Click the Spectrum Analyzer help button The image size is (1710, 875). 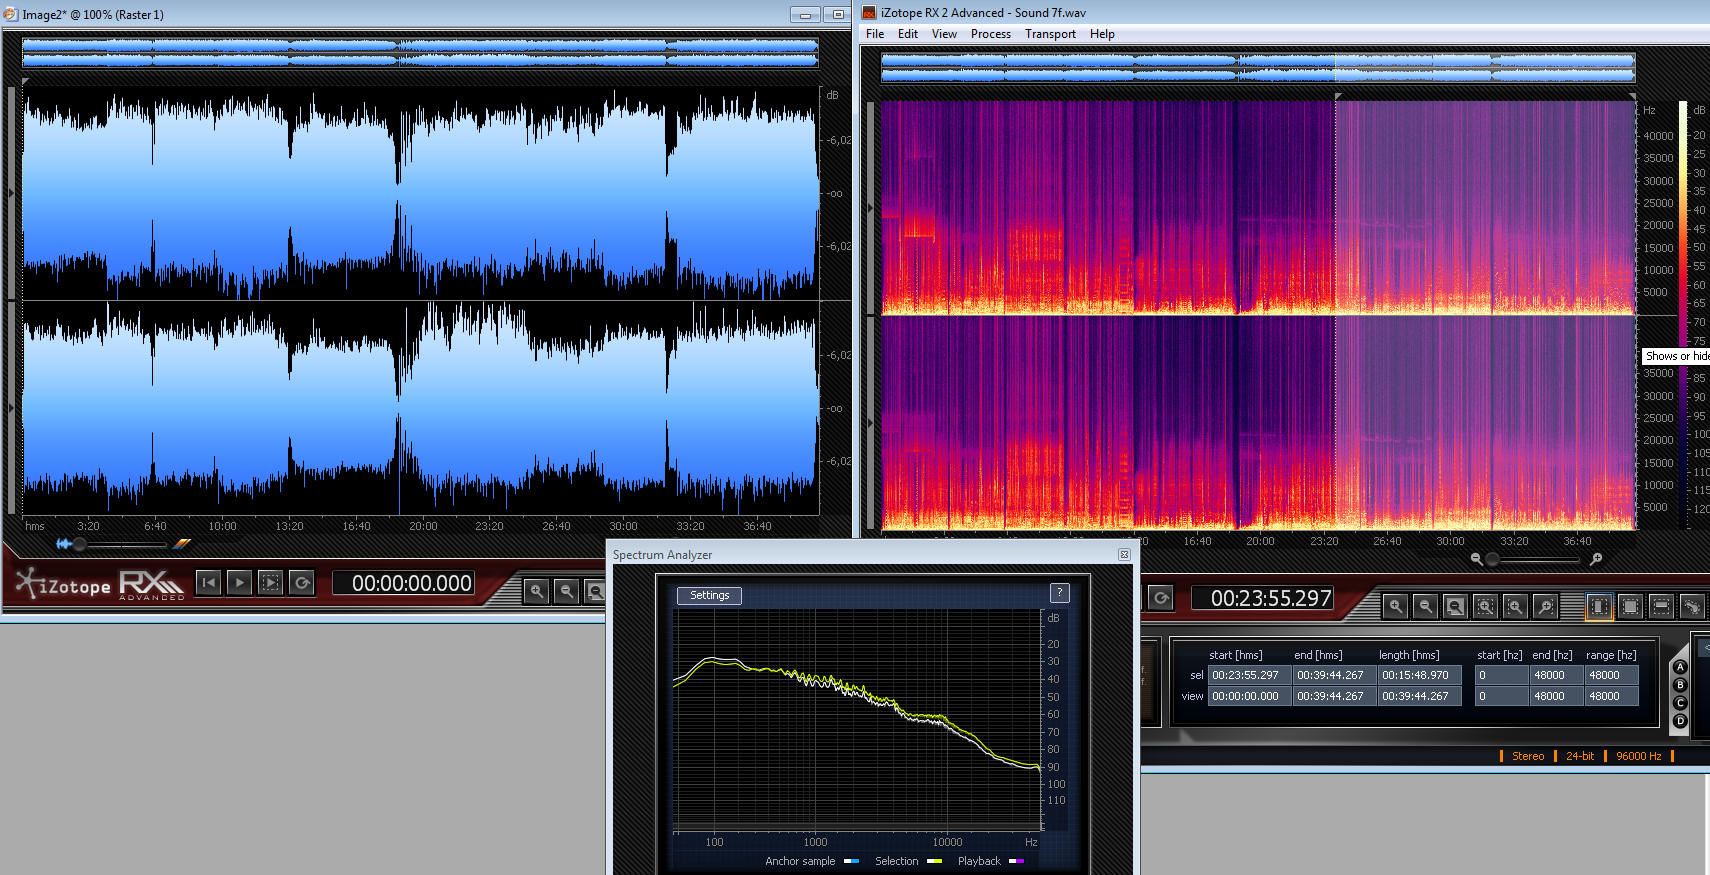(1059, 593)
